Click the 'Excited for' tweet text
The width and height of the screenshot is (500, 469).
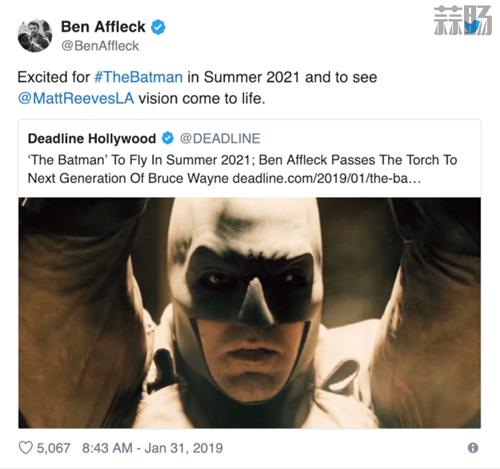pyautogui.click(x=54, y=77)
